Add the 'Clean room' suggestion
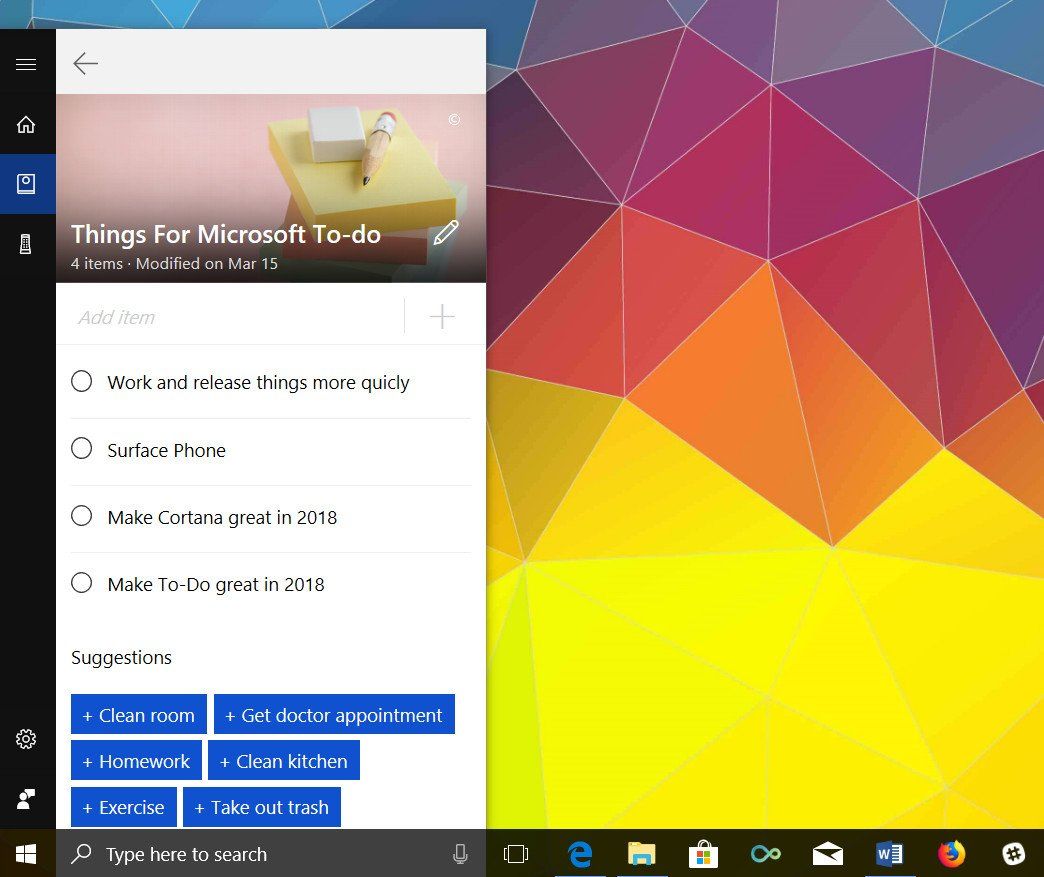The image size is (1044, 877). (138, 714)
